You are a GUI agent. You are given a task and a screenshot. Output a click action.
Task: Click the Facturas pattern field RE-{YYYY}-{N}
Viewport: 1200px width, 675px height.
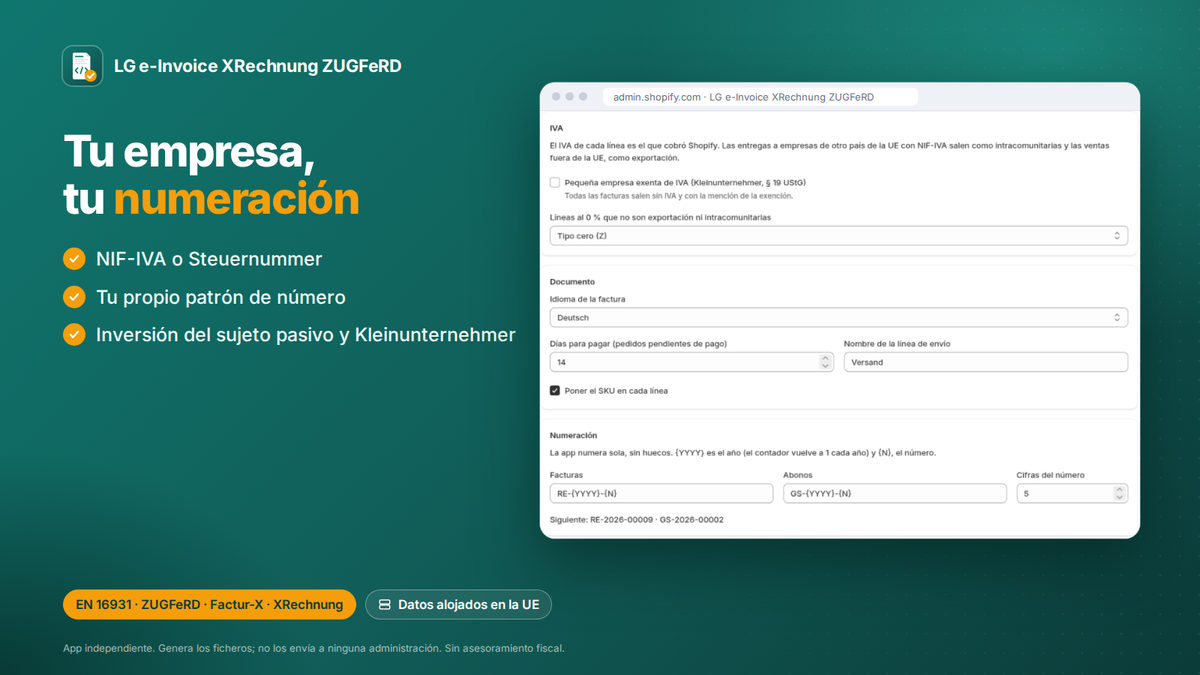coord(662,494)
